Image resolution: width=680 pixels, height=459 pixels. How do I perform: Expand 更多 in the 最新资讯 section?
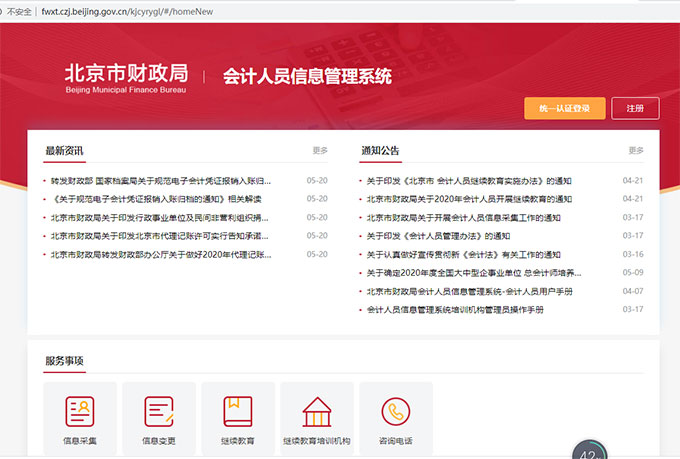(320, 151)
